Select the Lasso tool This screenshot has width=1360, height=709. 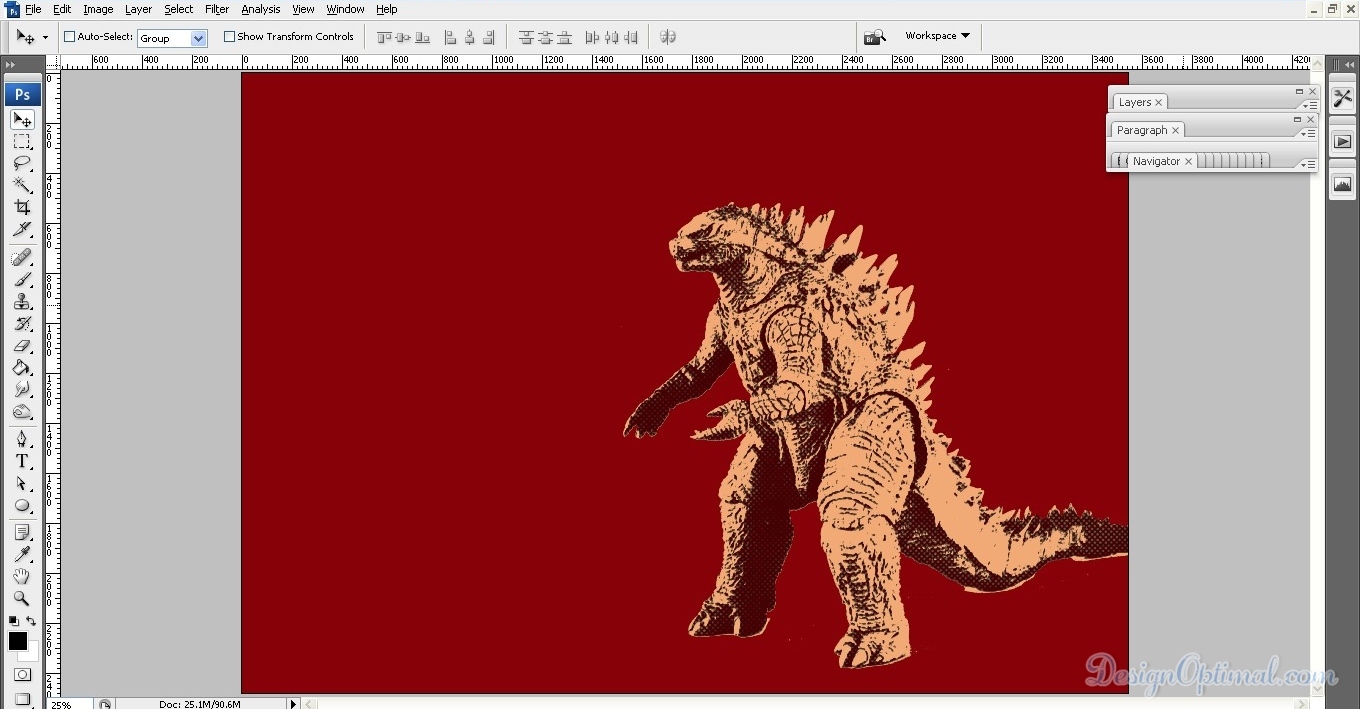(x=22, y=164)
